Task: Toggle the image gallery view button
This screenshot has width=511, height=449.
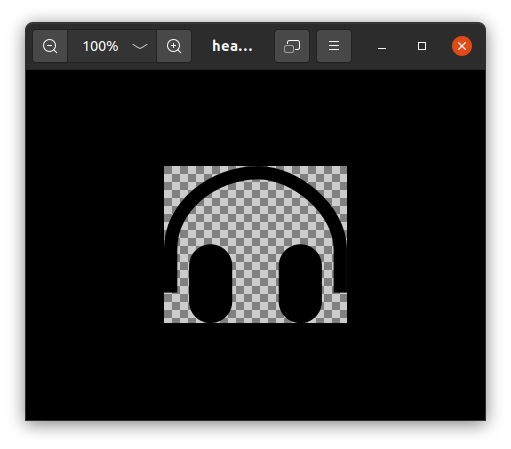Action: coord(292,46)
